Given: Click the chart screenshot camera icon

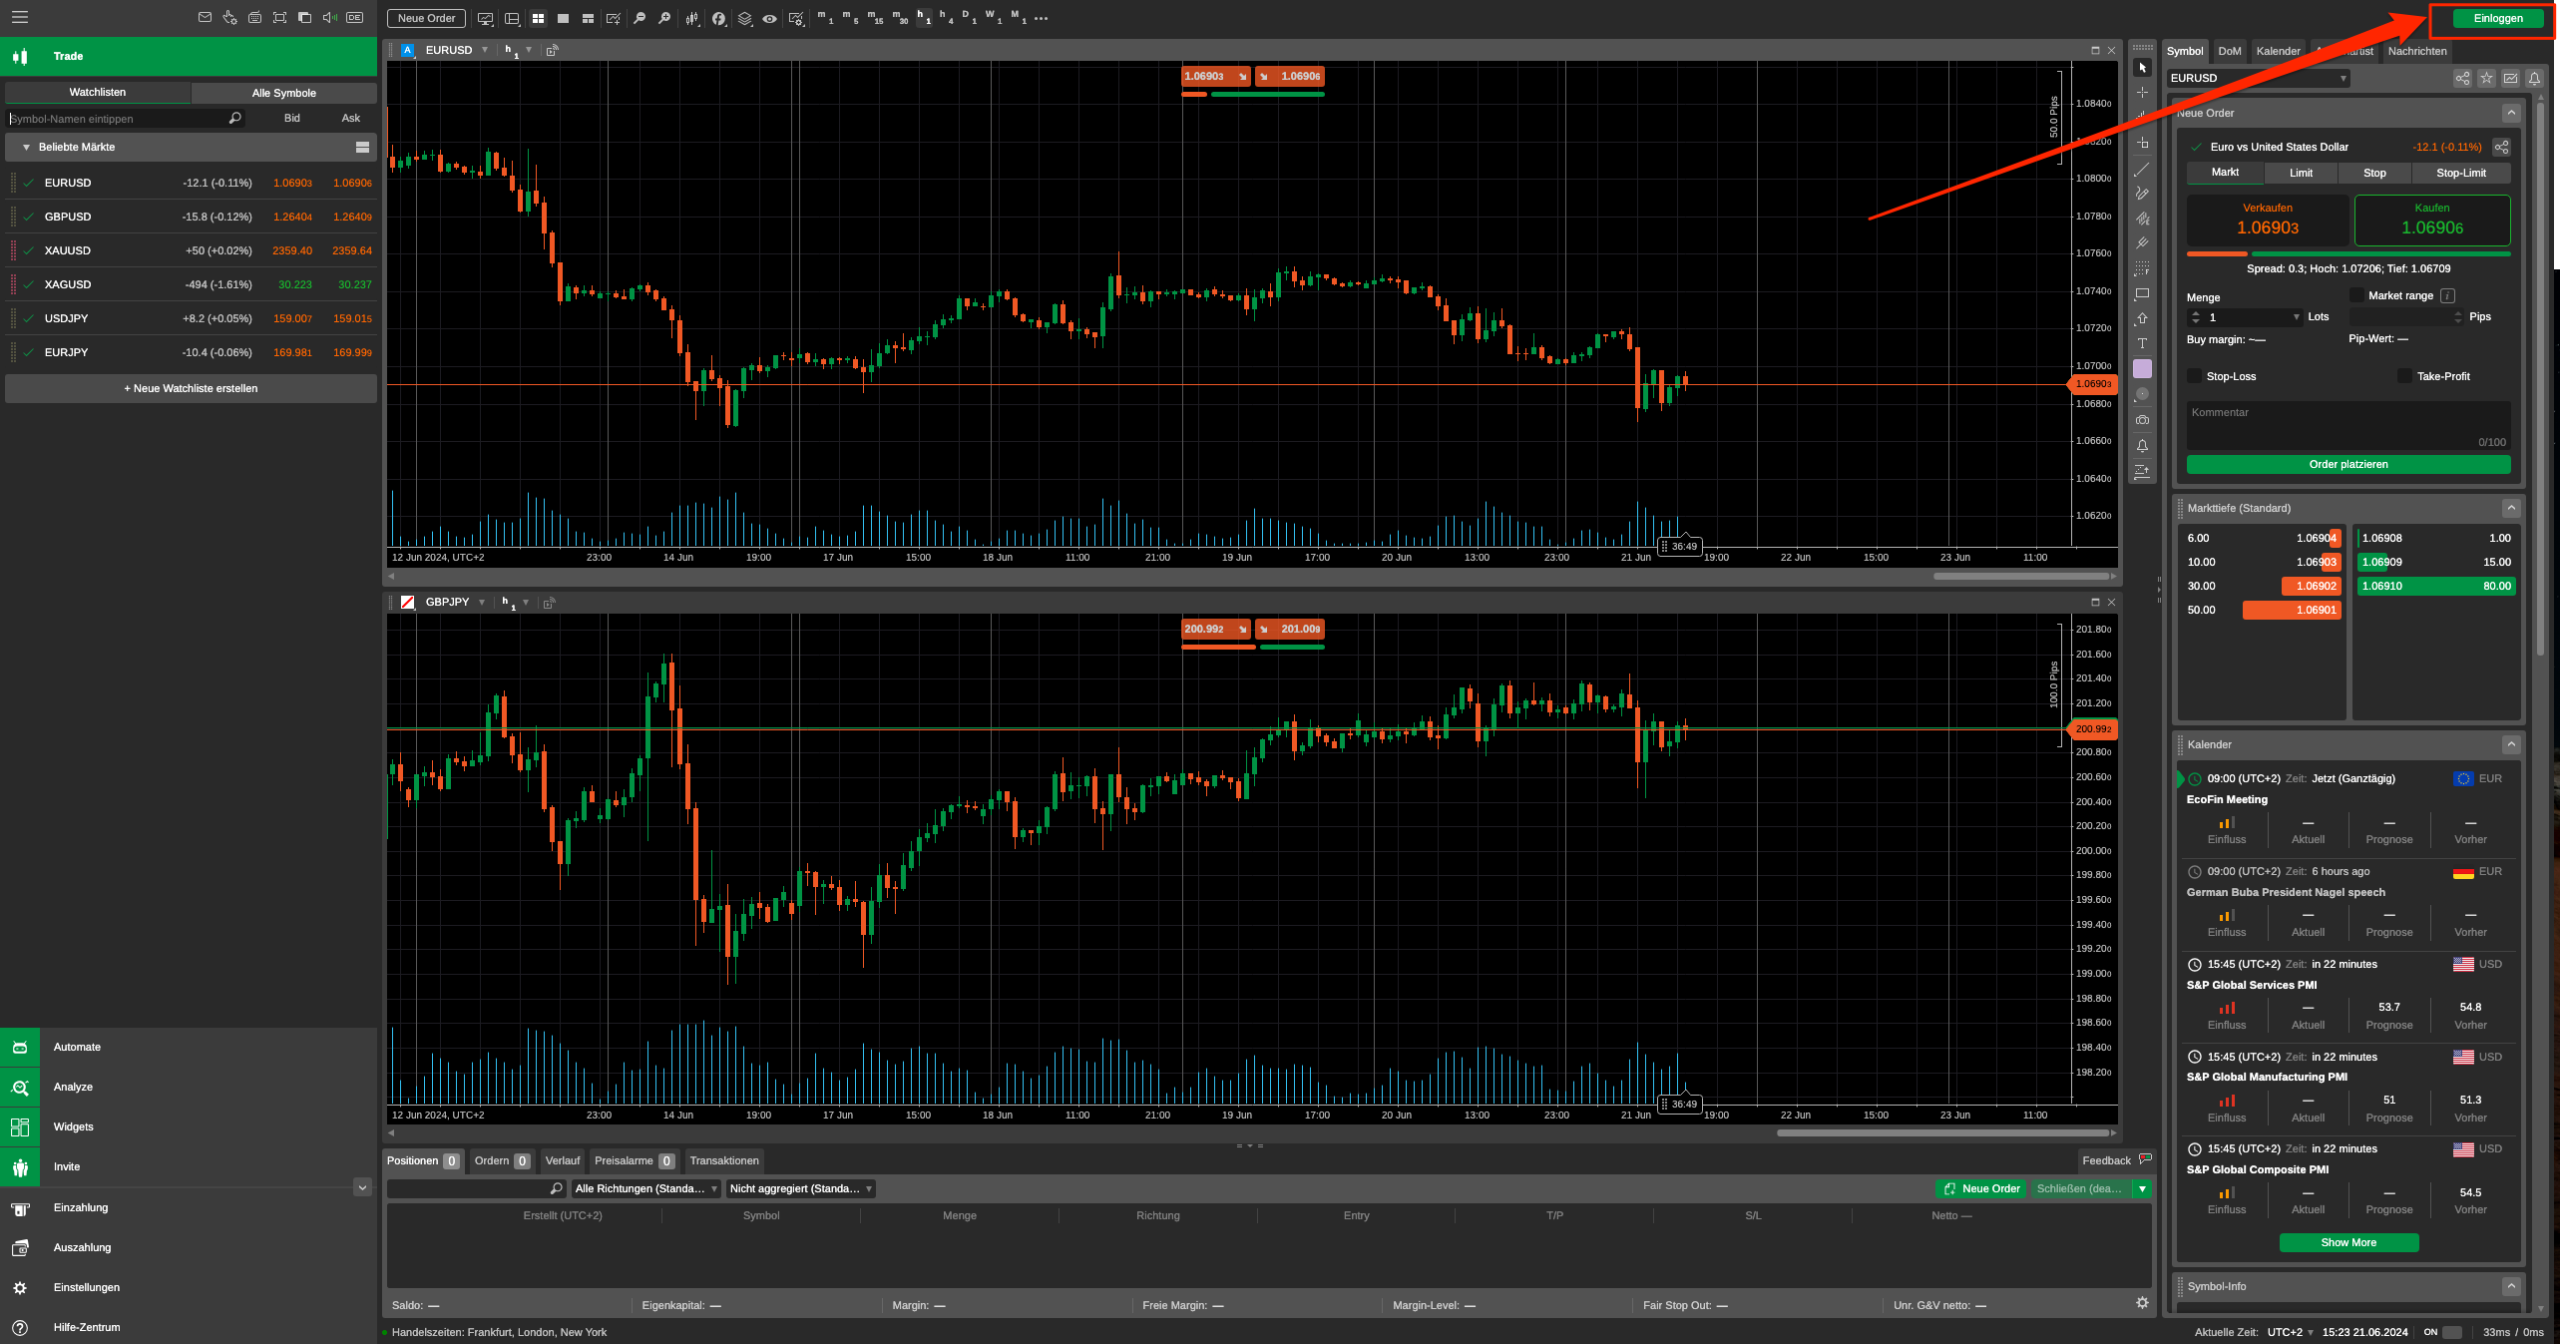Looking at the screenshot, I should point(2142,420).
